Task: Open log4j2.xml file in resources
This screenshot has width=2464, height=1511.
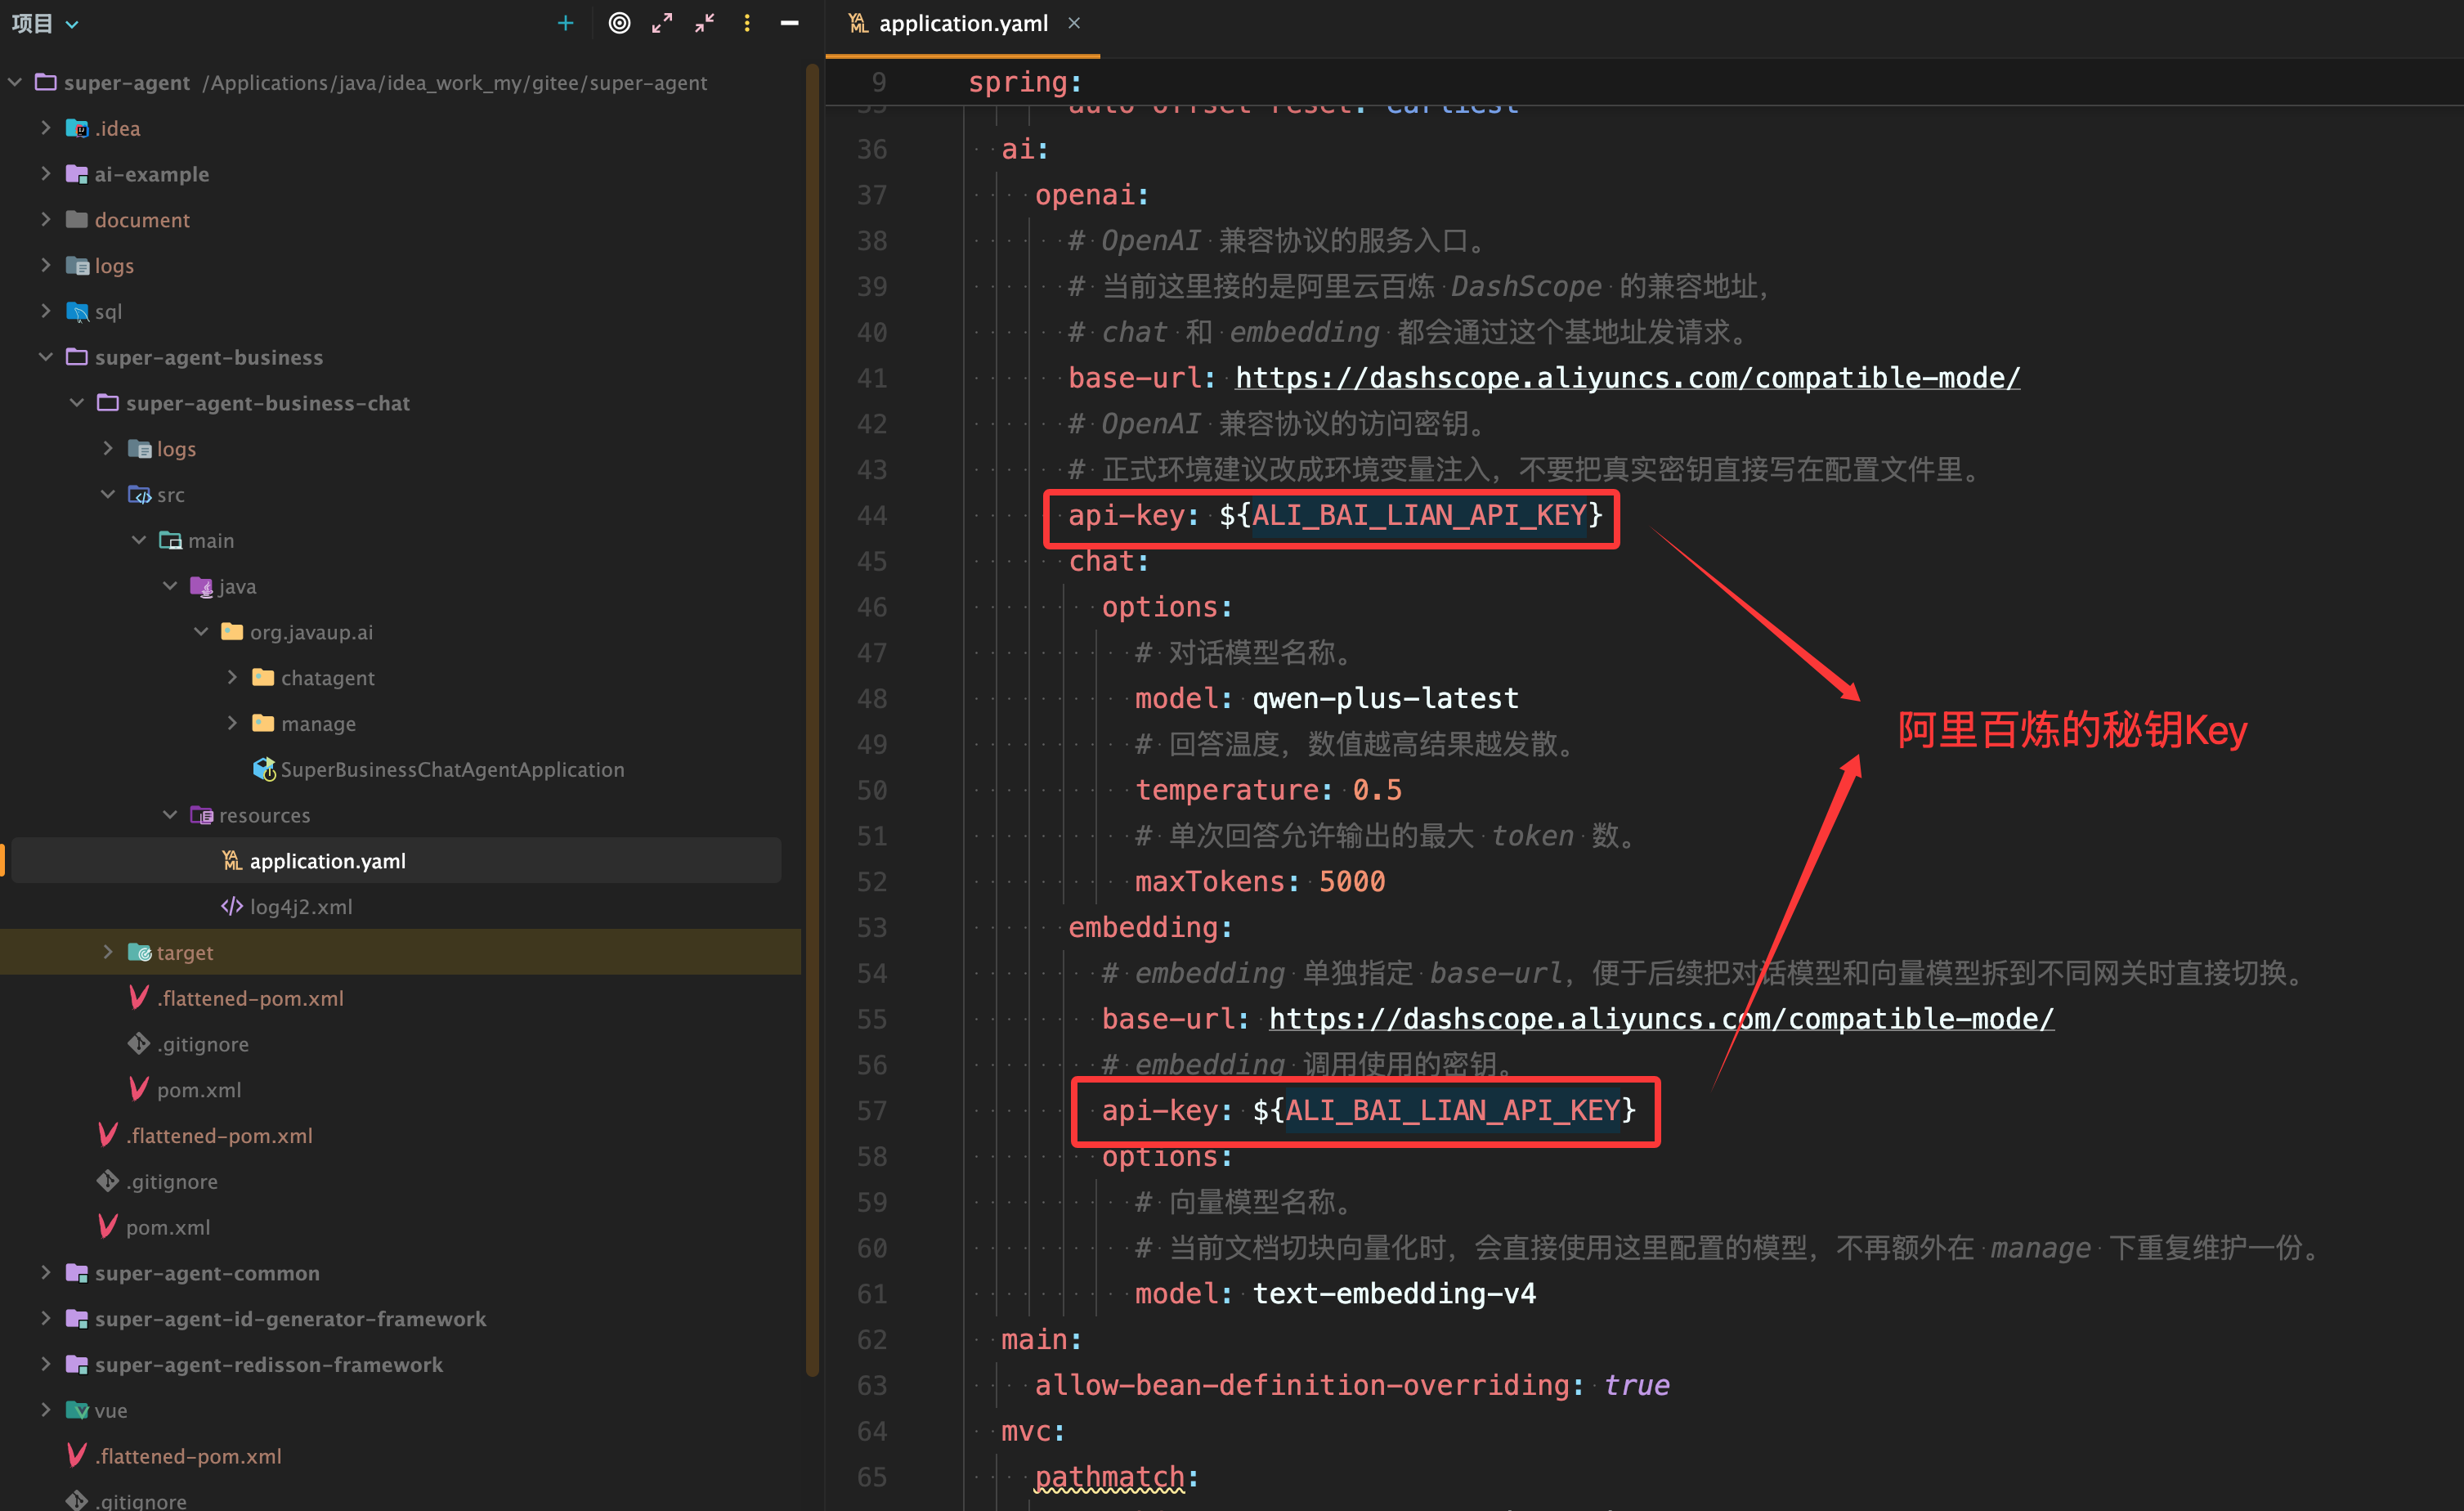Action: pos(300,906)
